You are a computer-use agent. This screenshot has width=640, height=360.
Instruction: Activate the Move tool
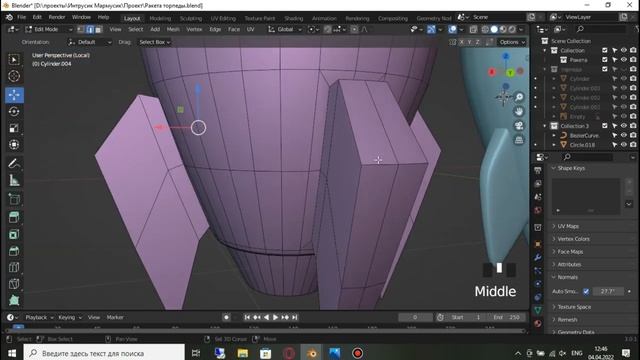pyautogui.click(x=14, y=95)
